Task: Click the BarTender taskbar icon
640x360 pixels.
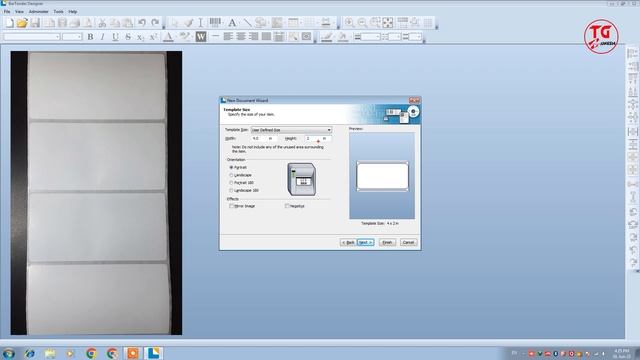Action: click(x=153, y=353)
